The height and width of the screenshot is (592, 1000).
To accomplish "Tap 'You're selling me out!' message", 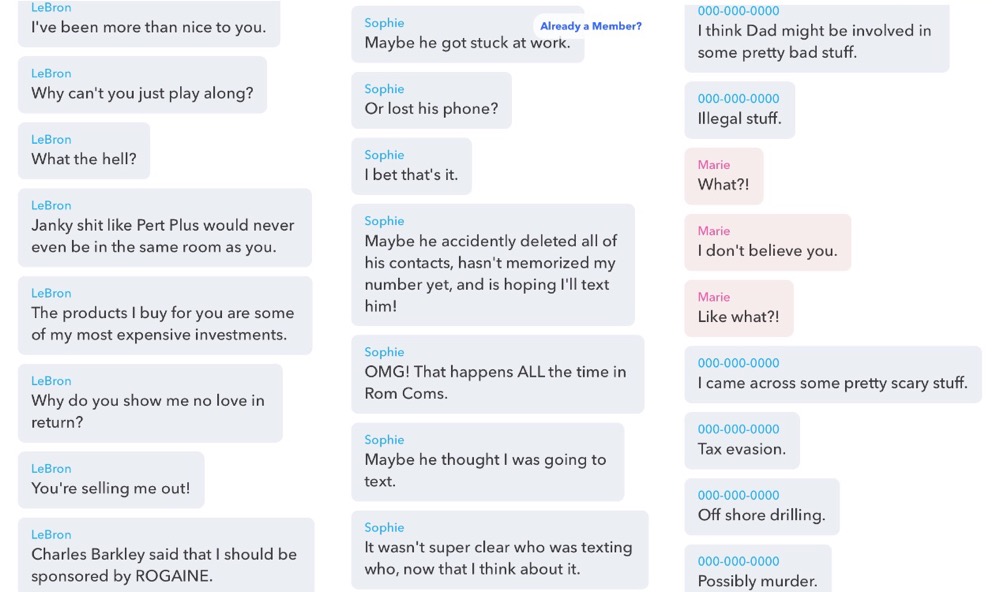I will pos(111,480).
